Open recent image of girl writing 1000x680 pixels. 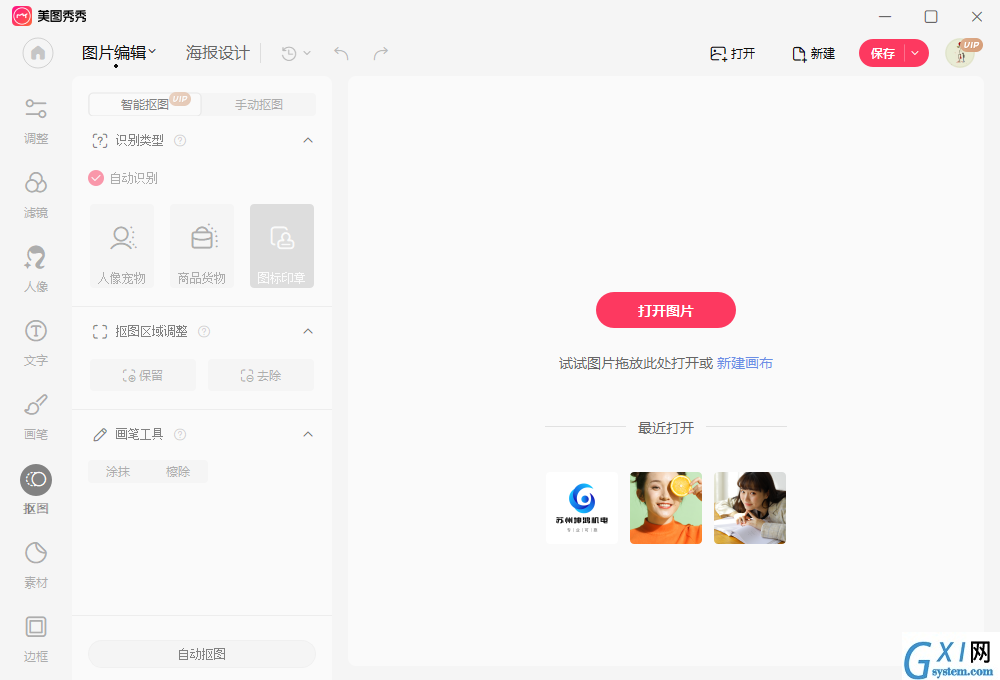point(750,508)
